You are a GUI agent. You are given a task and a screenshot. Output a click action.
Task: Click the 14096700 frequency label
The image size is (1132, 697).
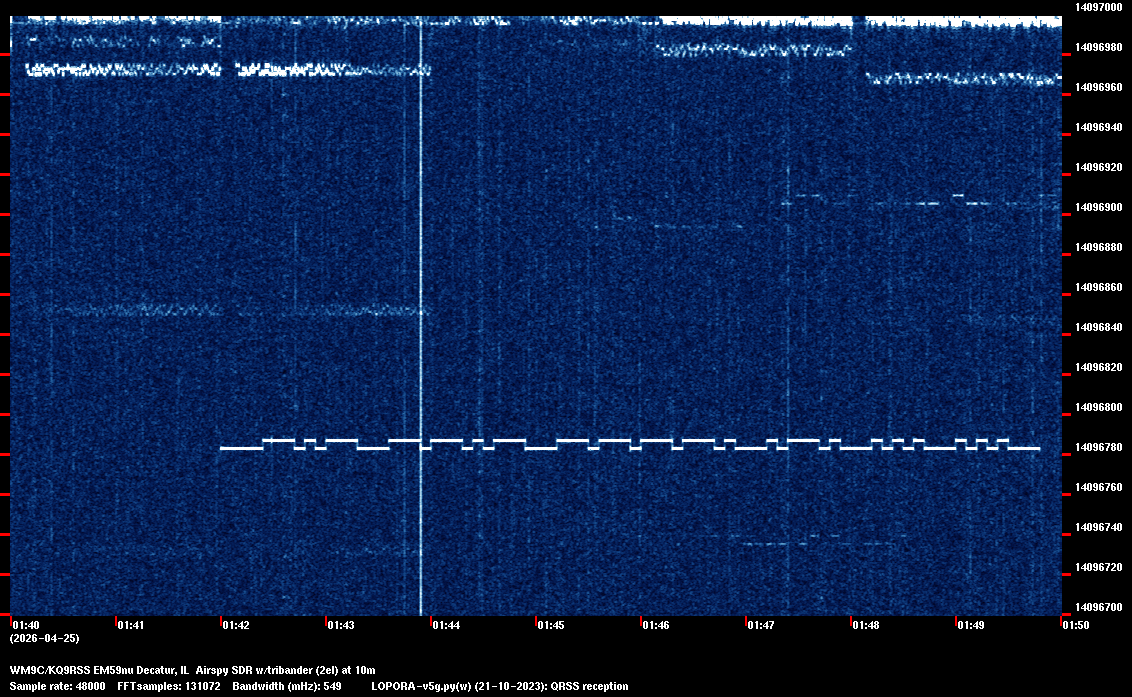(x=1098, y=607)
